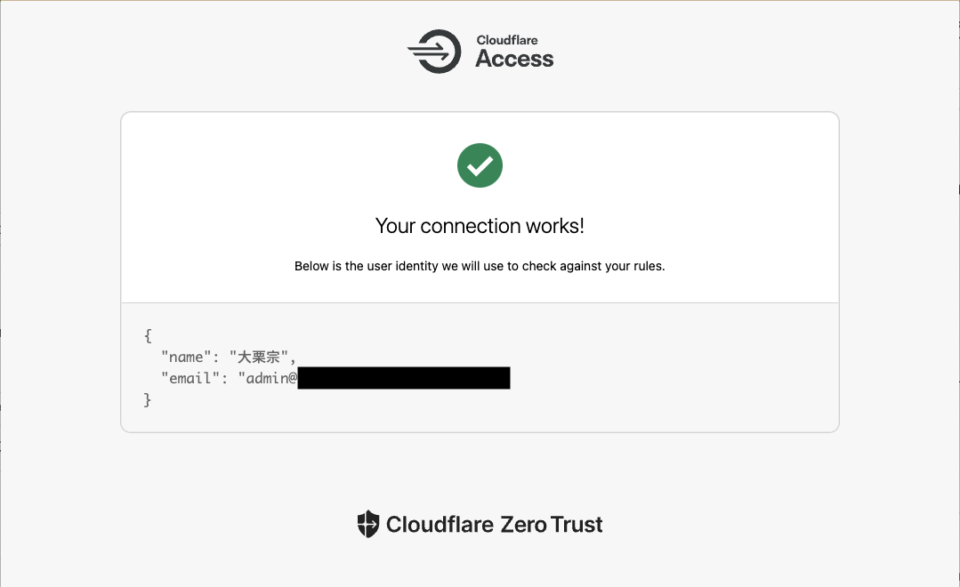The width and height of the screenshot is (960, 587).
Task: Click the word "rules" in description text
Action: point(648,266)
